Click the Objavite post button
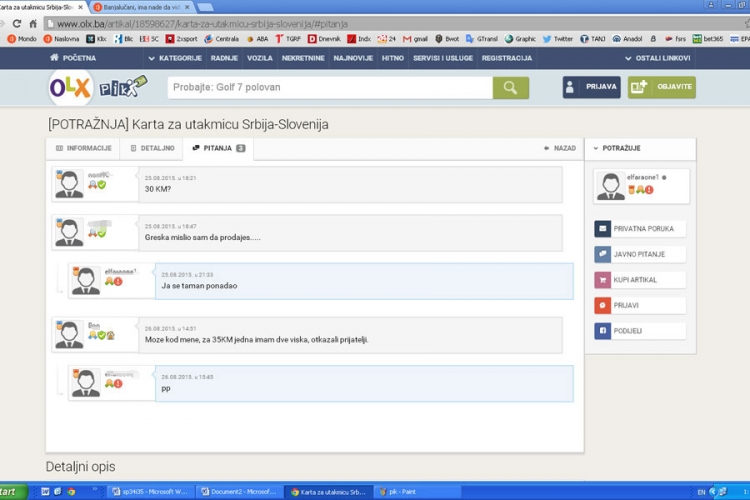The image size is (750, 500). pos(662,87)
